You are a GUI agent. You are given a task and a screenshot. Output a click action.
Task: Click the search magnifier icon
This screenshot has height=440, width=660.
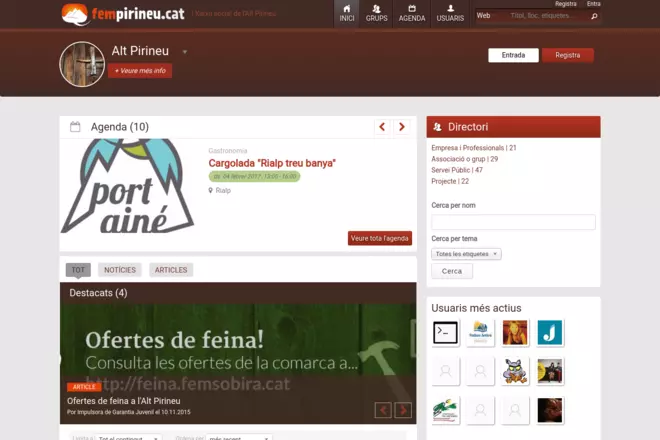(594, 16)
